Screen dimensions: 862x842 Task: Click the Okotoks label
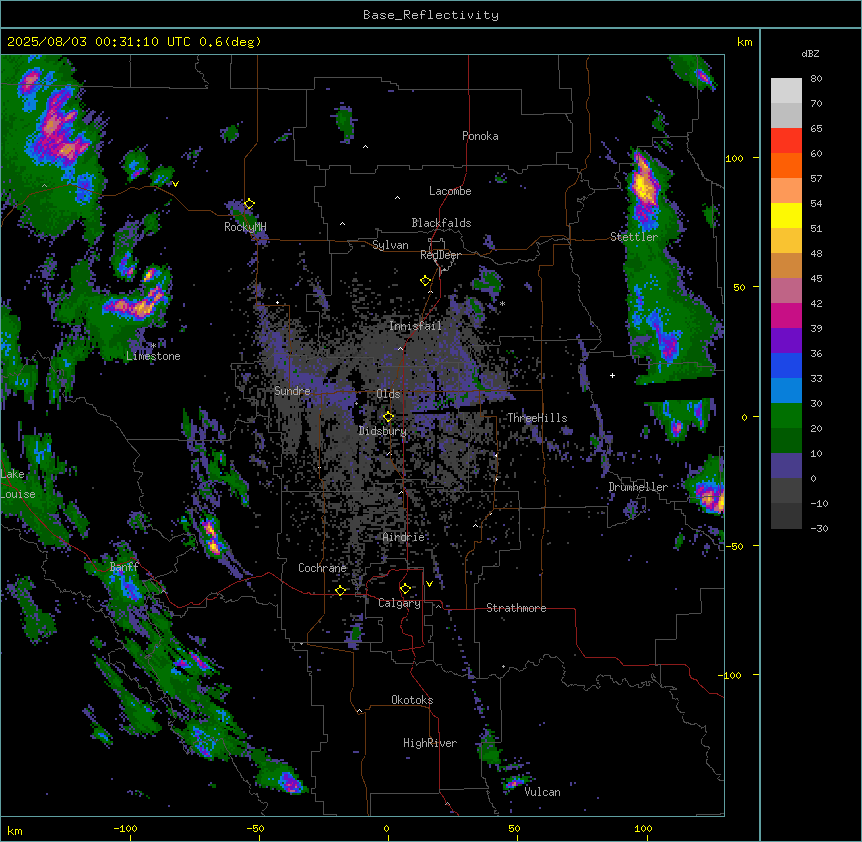[x=412, y=700]
